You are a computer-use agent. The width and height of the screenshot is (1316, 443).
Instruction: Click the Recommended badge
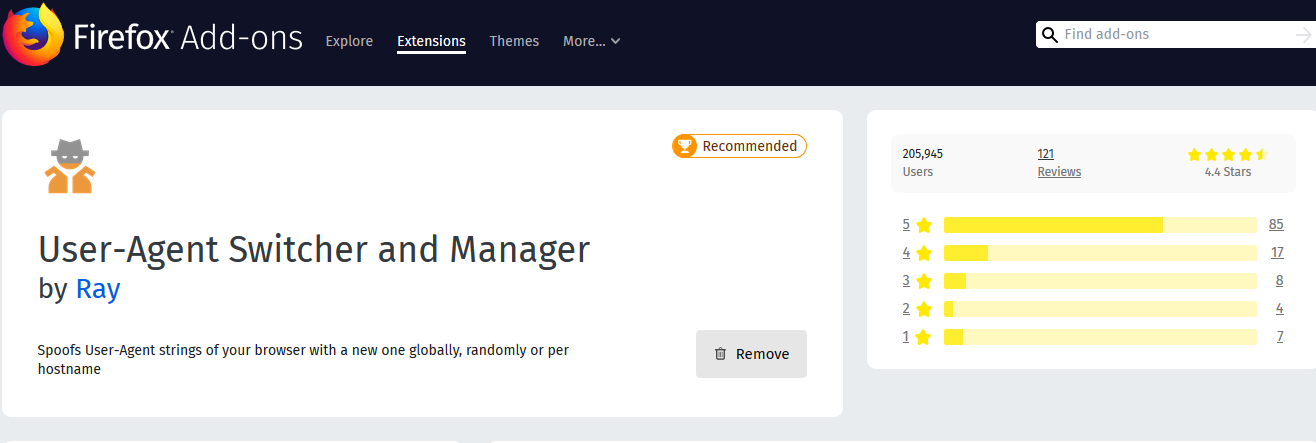click(x=739, y=146)
